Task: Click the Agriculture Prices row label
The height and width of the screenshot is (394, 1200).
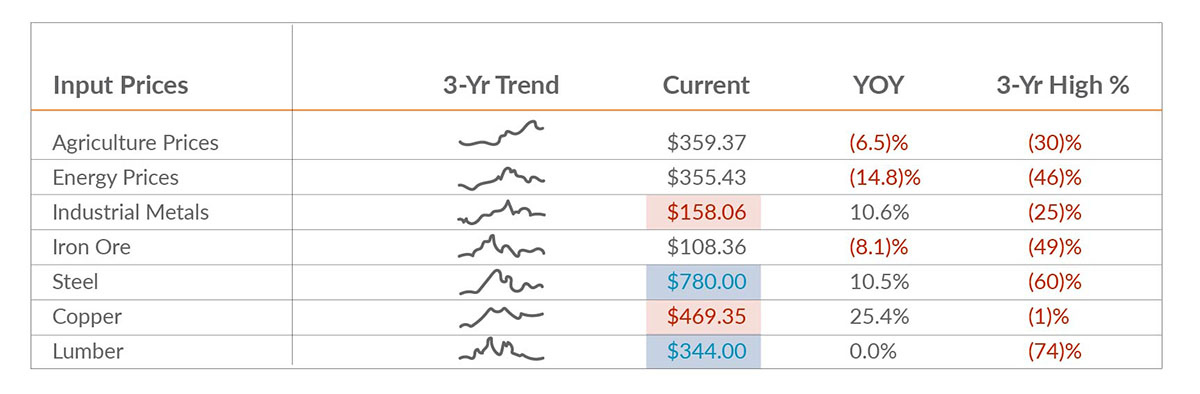Action: [x=135, y=143]
